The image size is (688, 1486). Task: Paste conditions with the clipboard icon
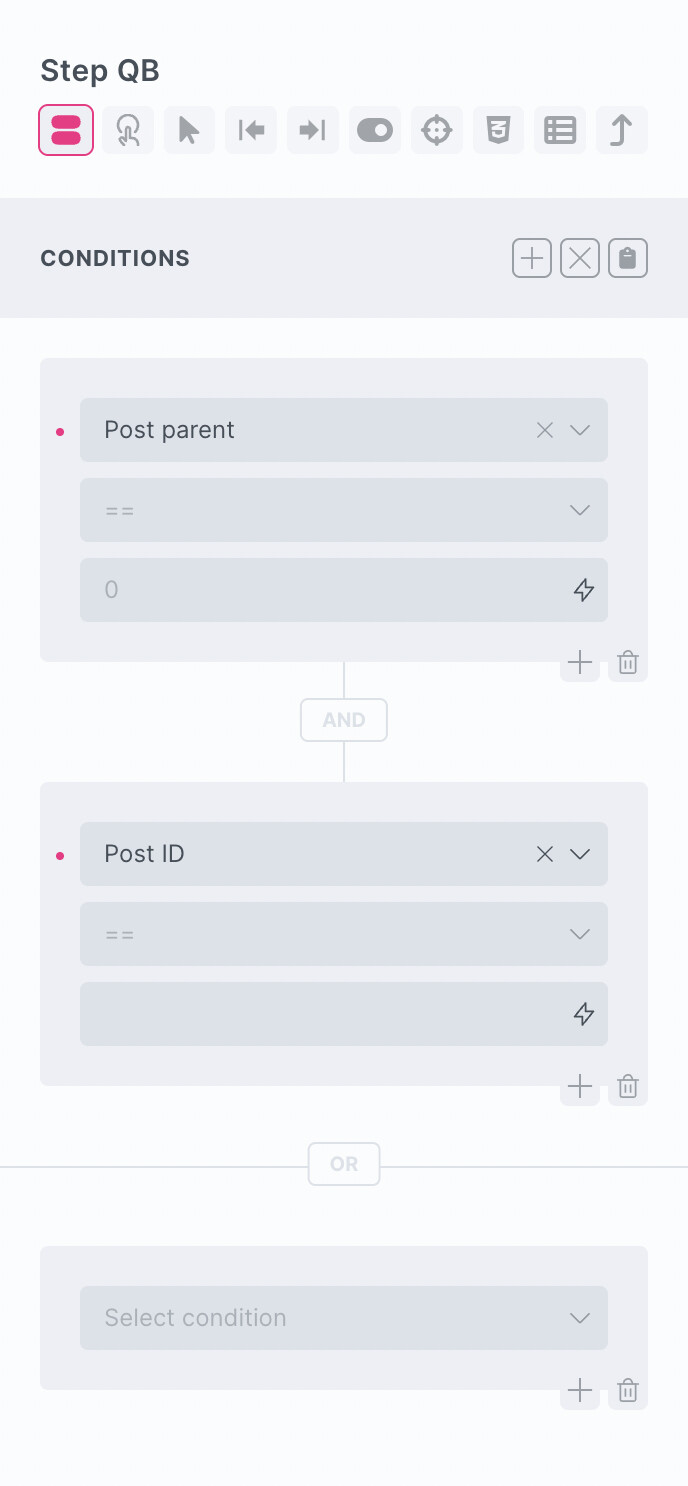click(628, 258)
